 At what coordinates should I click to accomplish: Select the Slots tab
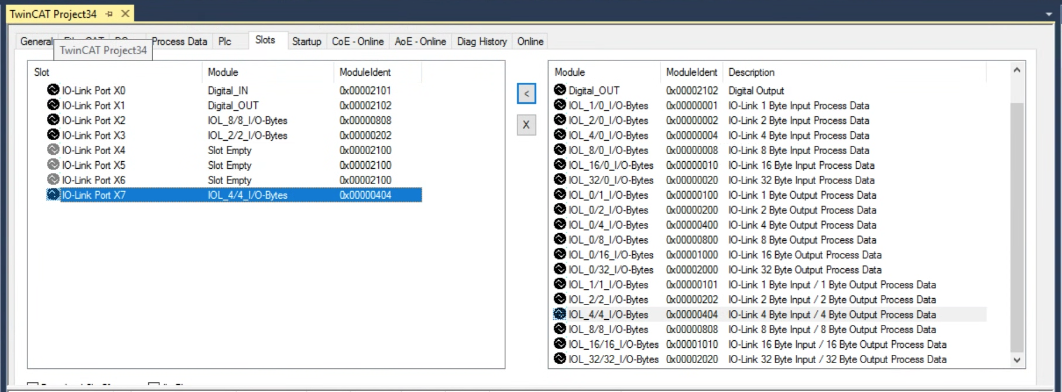coord(266,40)
